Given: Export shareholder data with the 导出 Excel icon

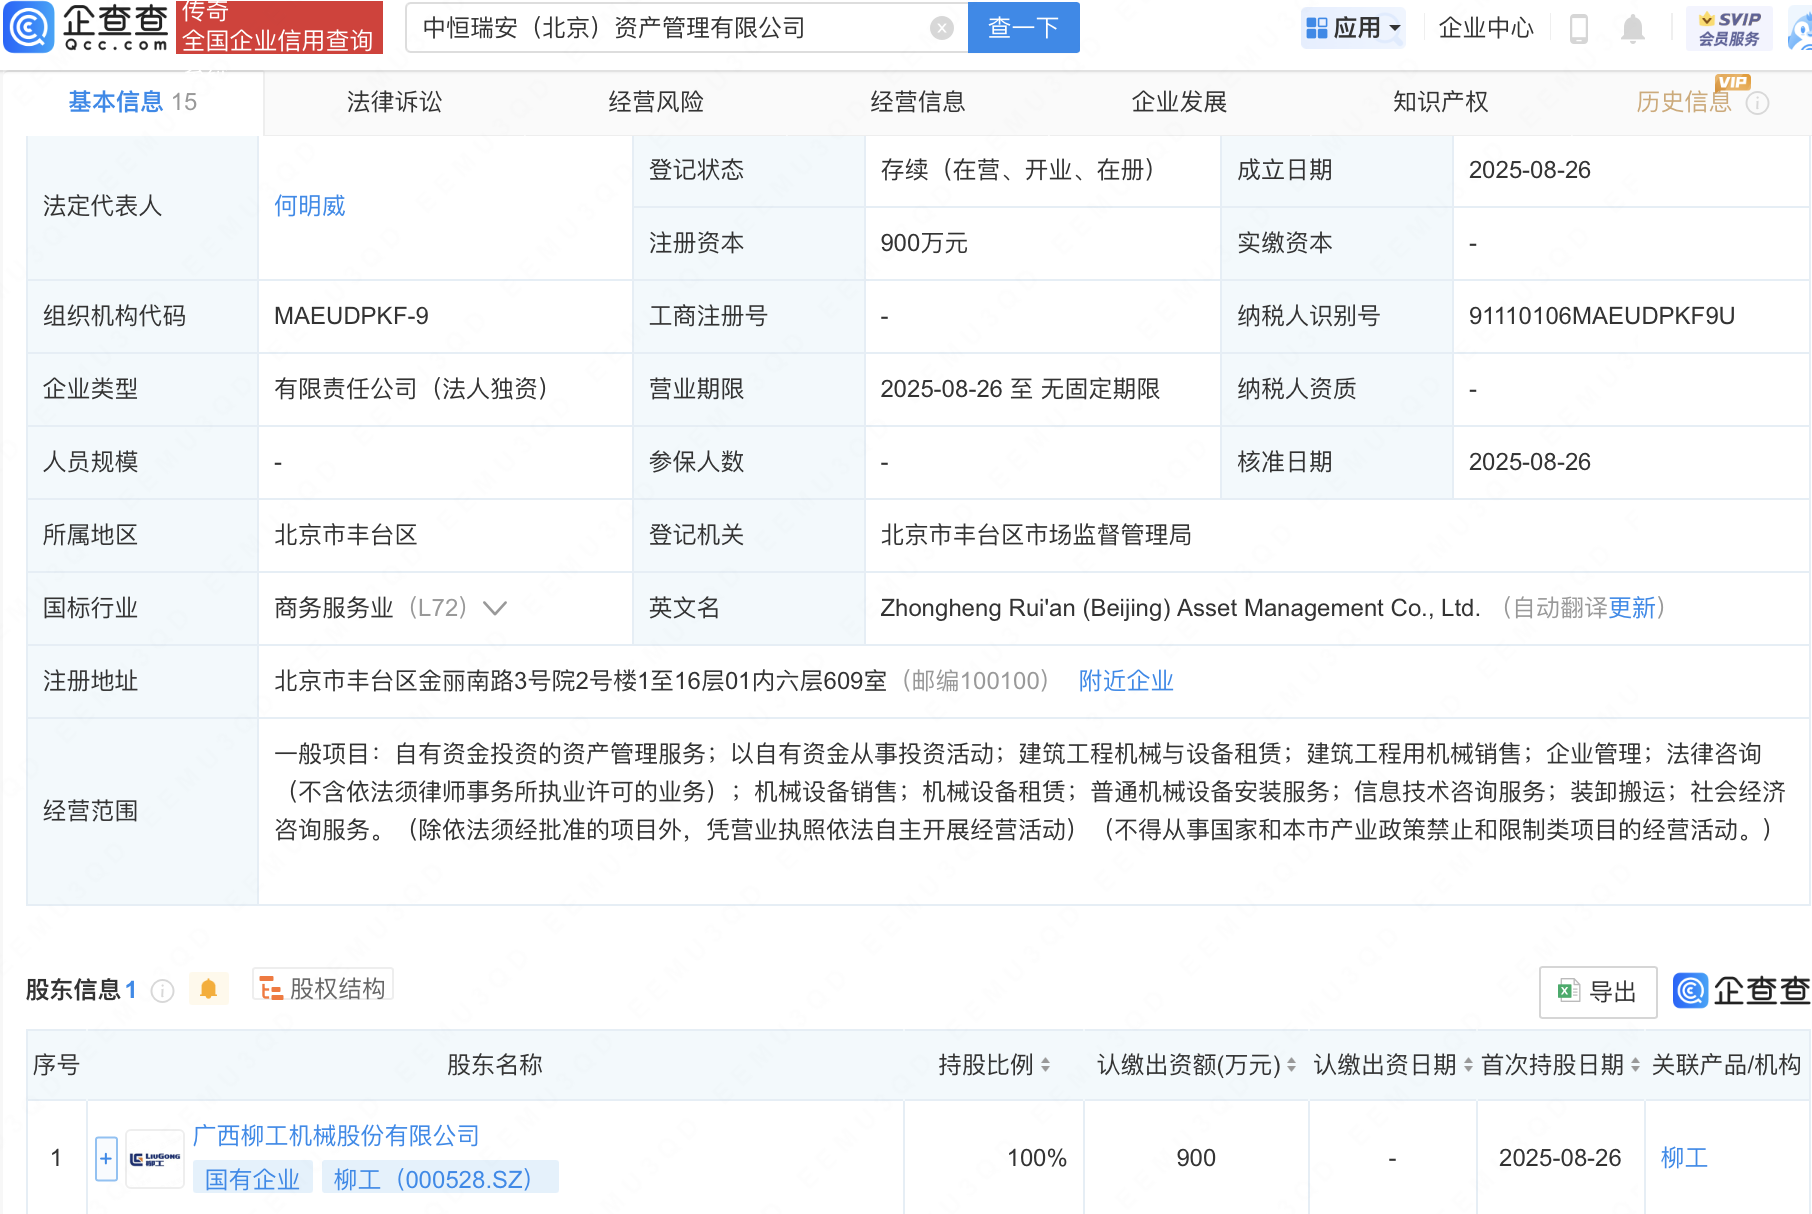Looking at the screenshot, I should (1597, 991).
